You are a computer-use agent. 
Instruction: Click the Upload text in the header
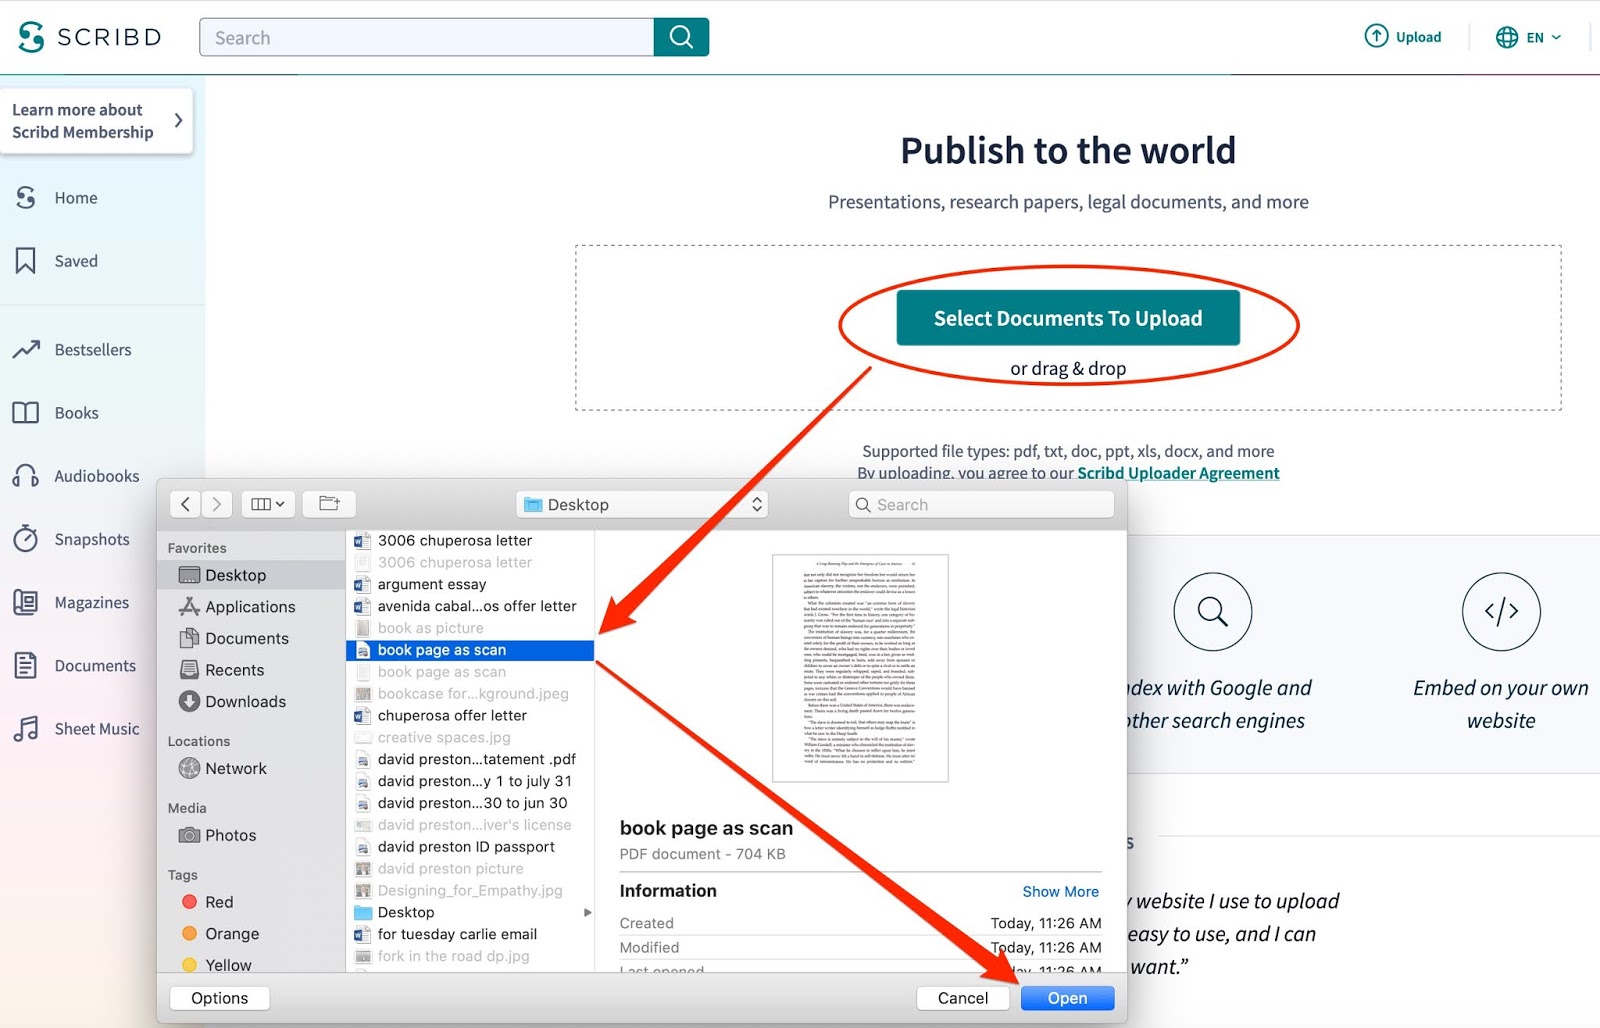tap(1418, 37)
